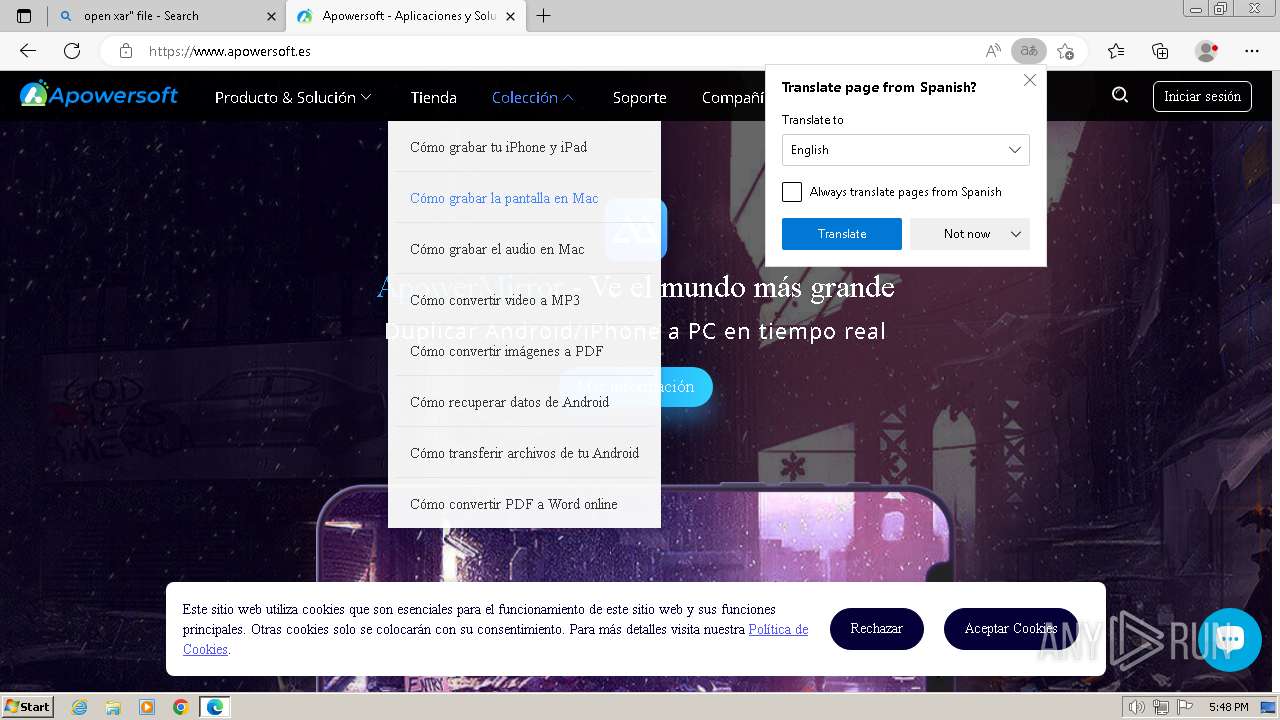The width and height of the screenshot is (1280, 720).
Task: Open a new tab with the plus icon
Action: pyautogui.click(x=544, y=16)
